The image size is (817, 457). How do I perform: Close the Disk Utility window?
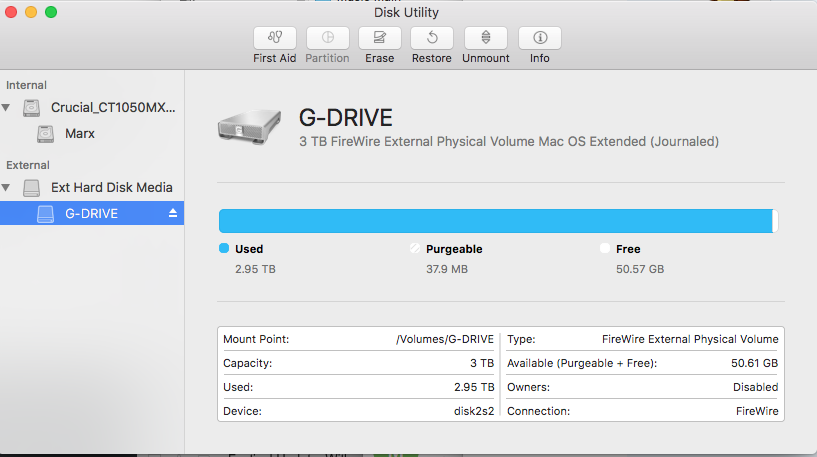[11, 12]
